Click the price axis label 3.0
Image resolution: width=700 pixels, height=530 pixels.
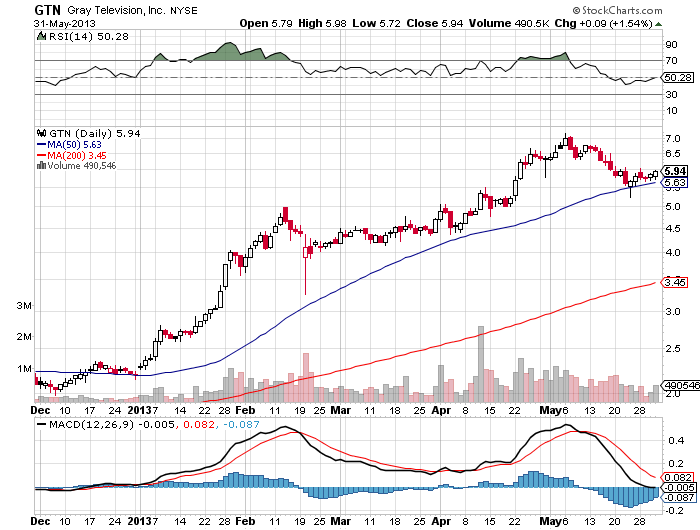click(x=672, y=312)
